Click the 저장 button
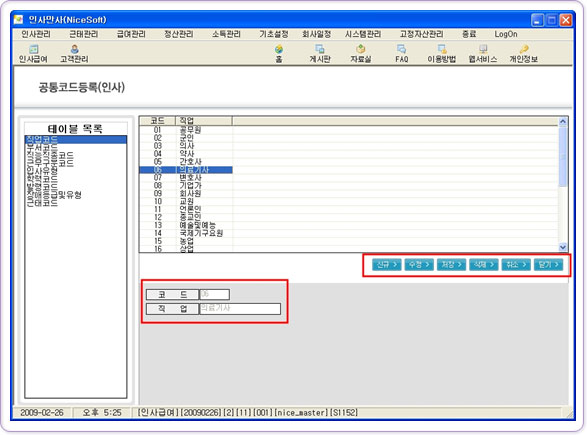 (x=451, y=265)
